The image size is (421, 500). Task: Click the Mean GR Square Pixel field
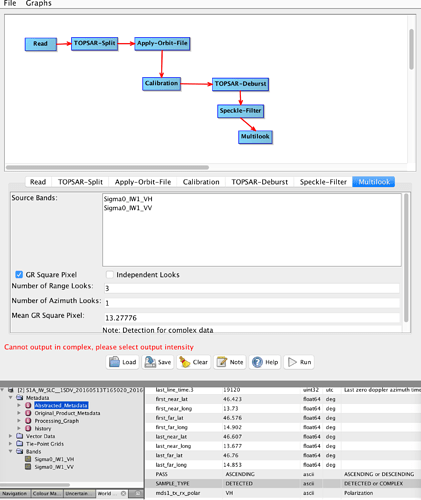pos(252,318)
